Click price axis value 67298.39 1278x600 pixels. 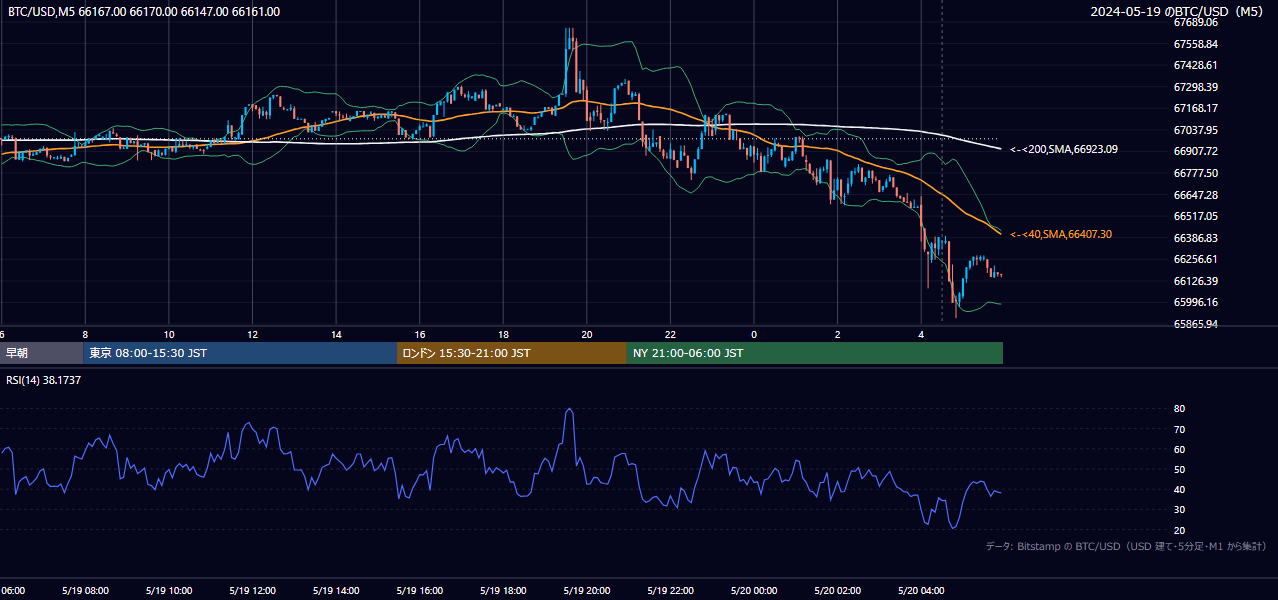pos(1195,87)
